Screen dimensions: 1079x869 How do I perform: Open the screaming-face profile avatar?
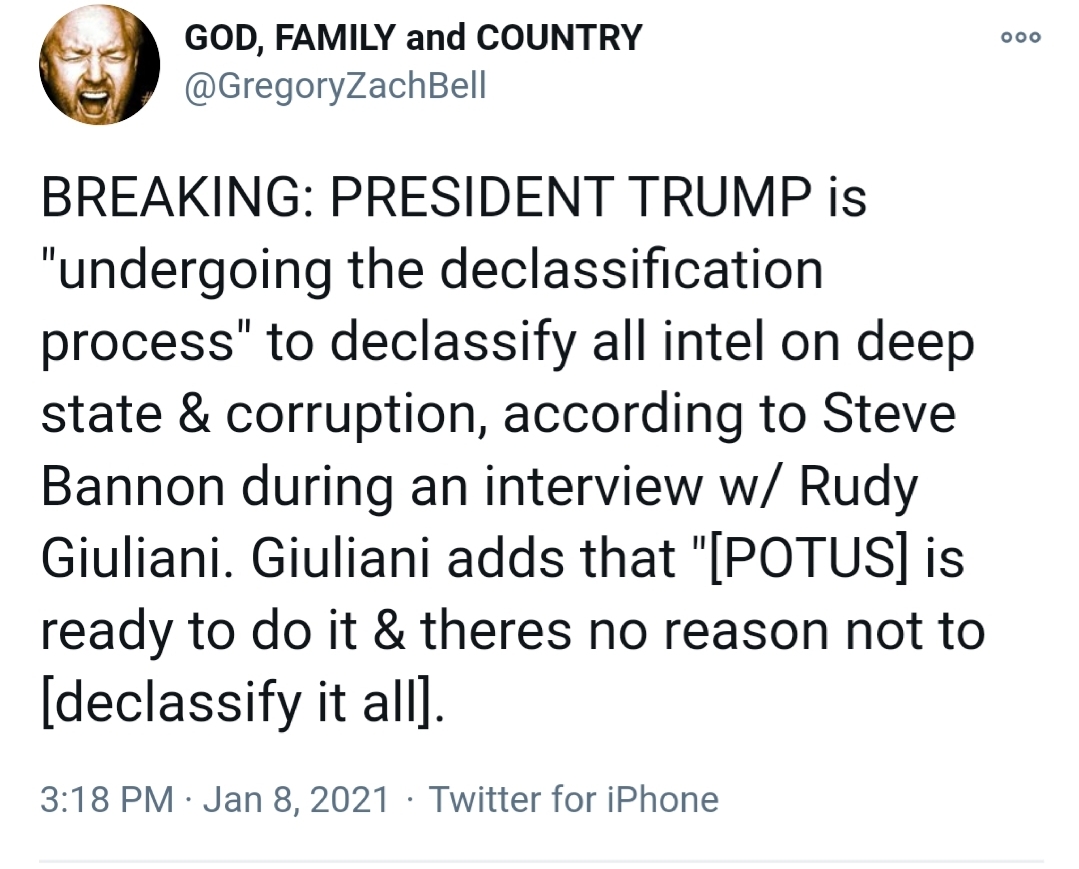pos(100,65)
